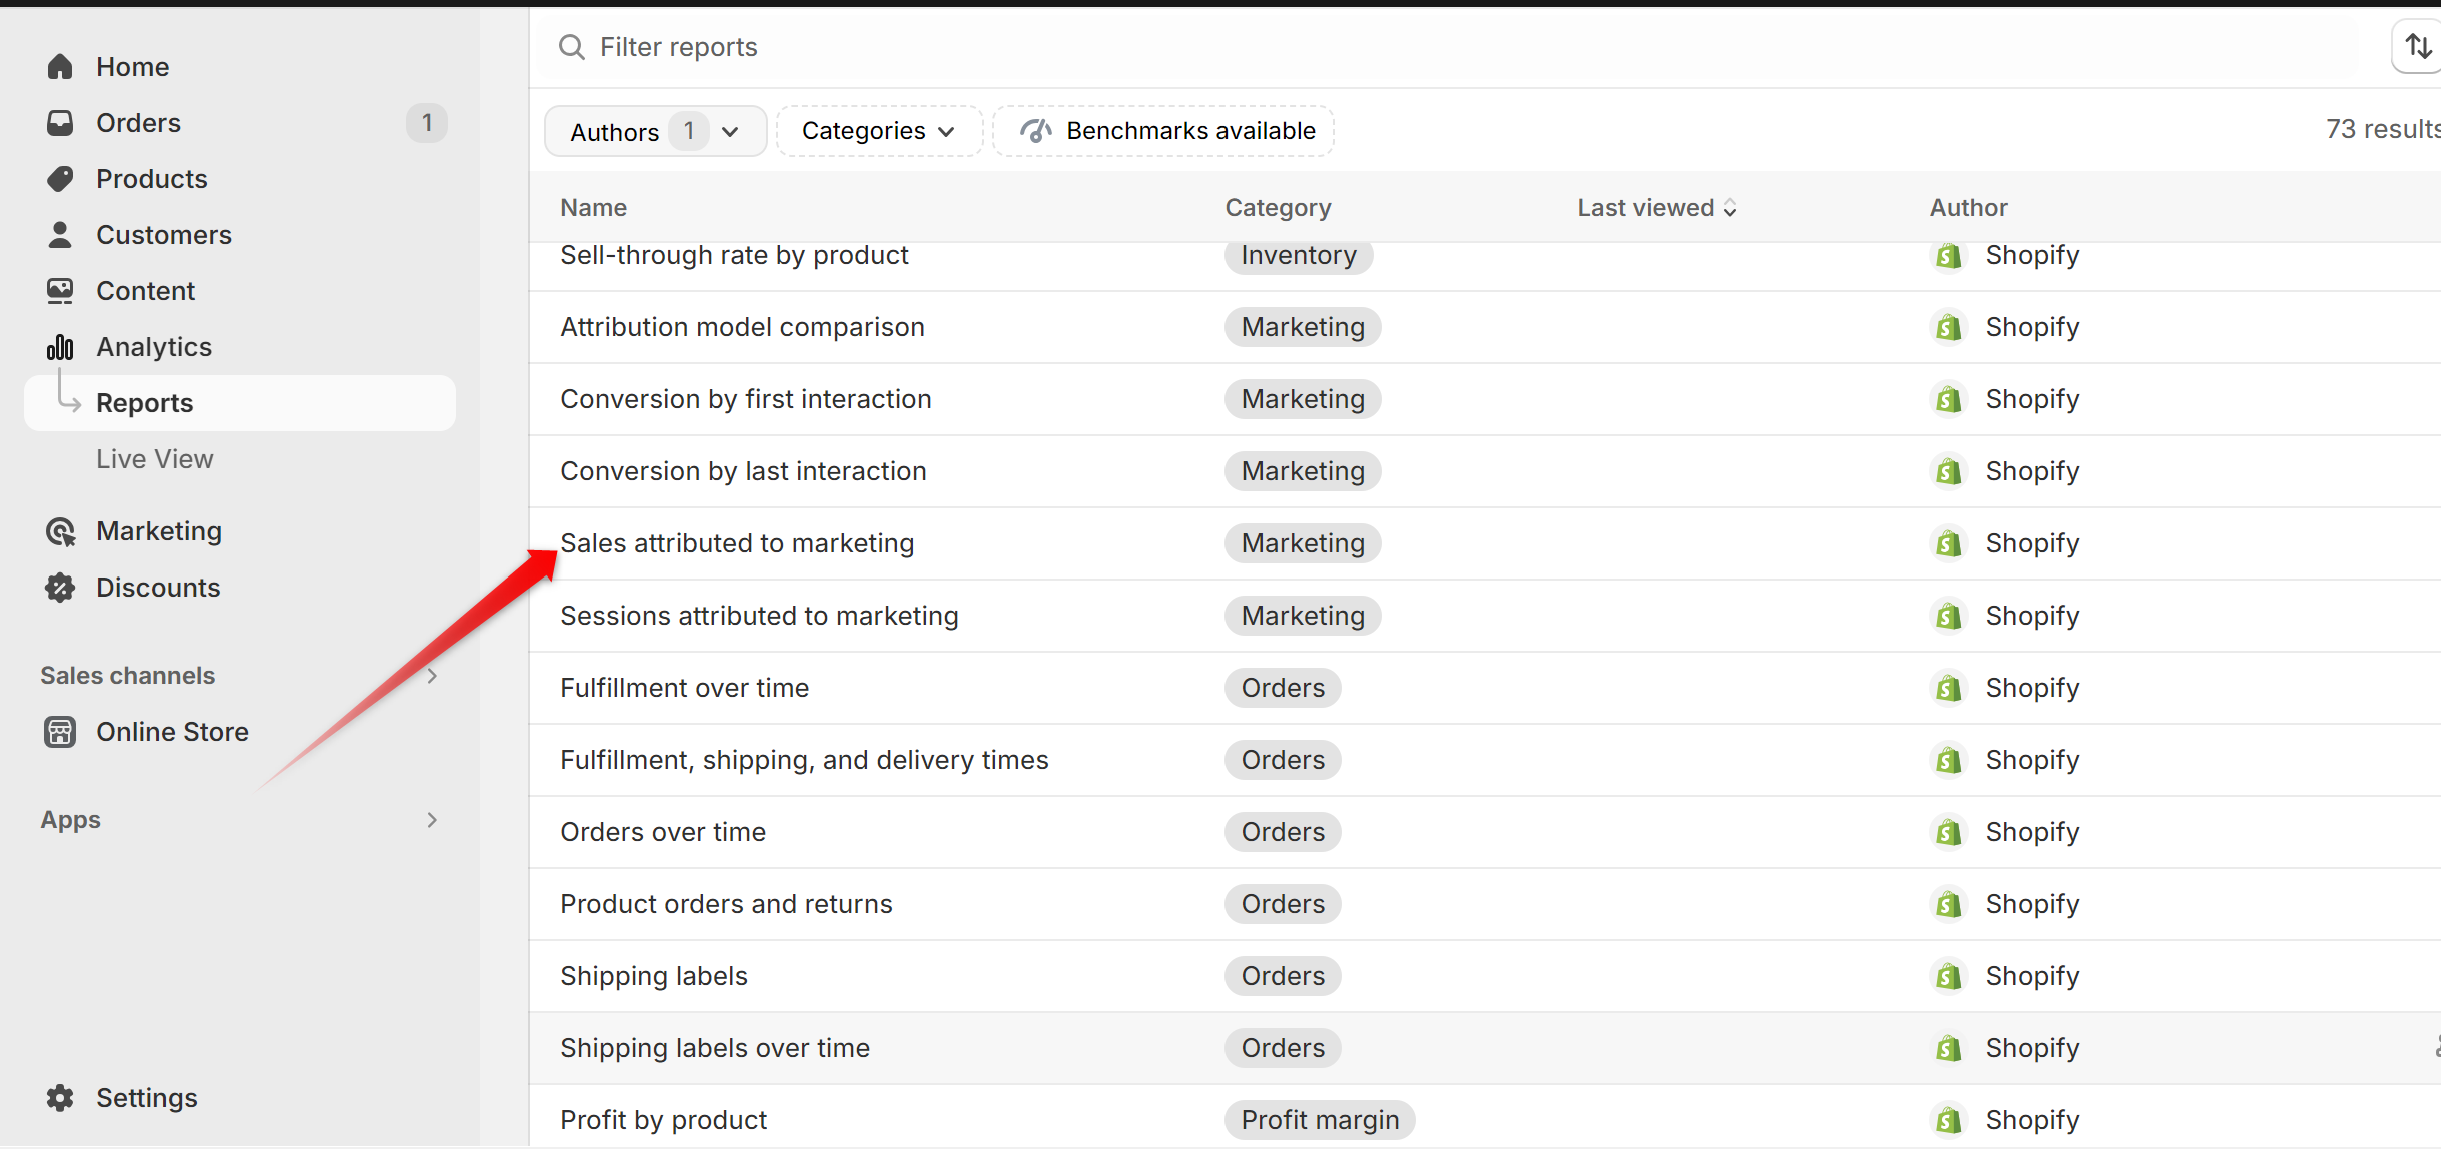The width and height of the screenshot is (2442, 1150).
Task: Click the Home house icon
Action: point(60,67)
